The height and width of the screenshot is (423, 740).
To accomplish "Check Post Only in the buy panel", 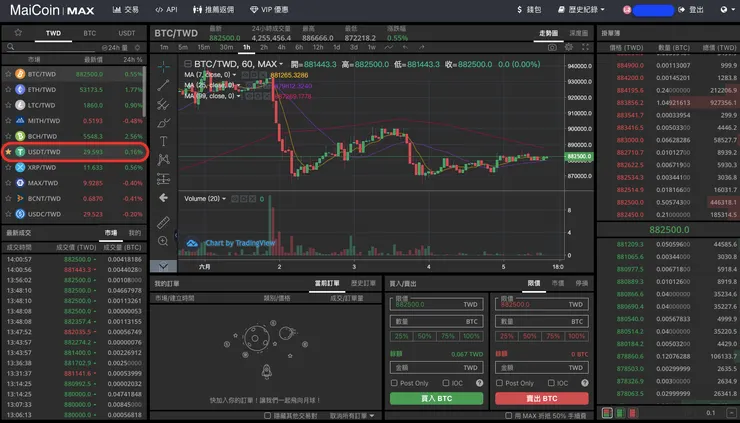I will (394, 383).
